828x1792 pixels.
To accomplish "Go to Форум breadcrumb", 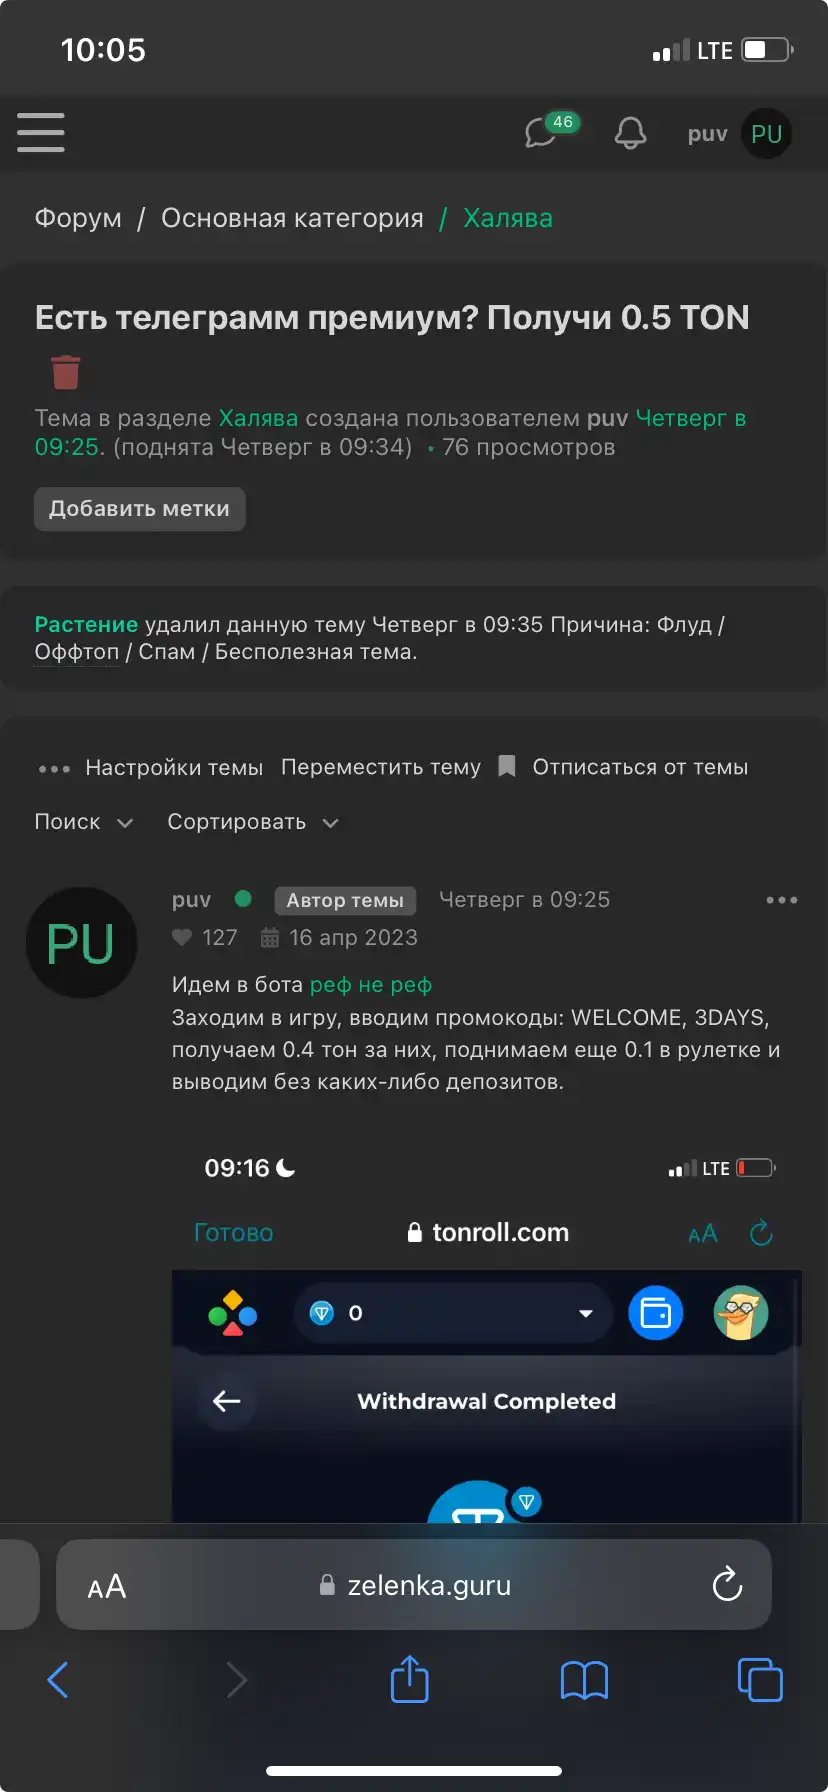I will coord(78,218).
